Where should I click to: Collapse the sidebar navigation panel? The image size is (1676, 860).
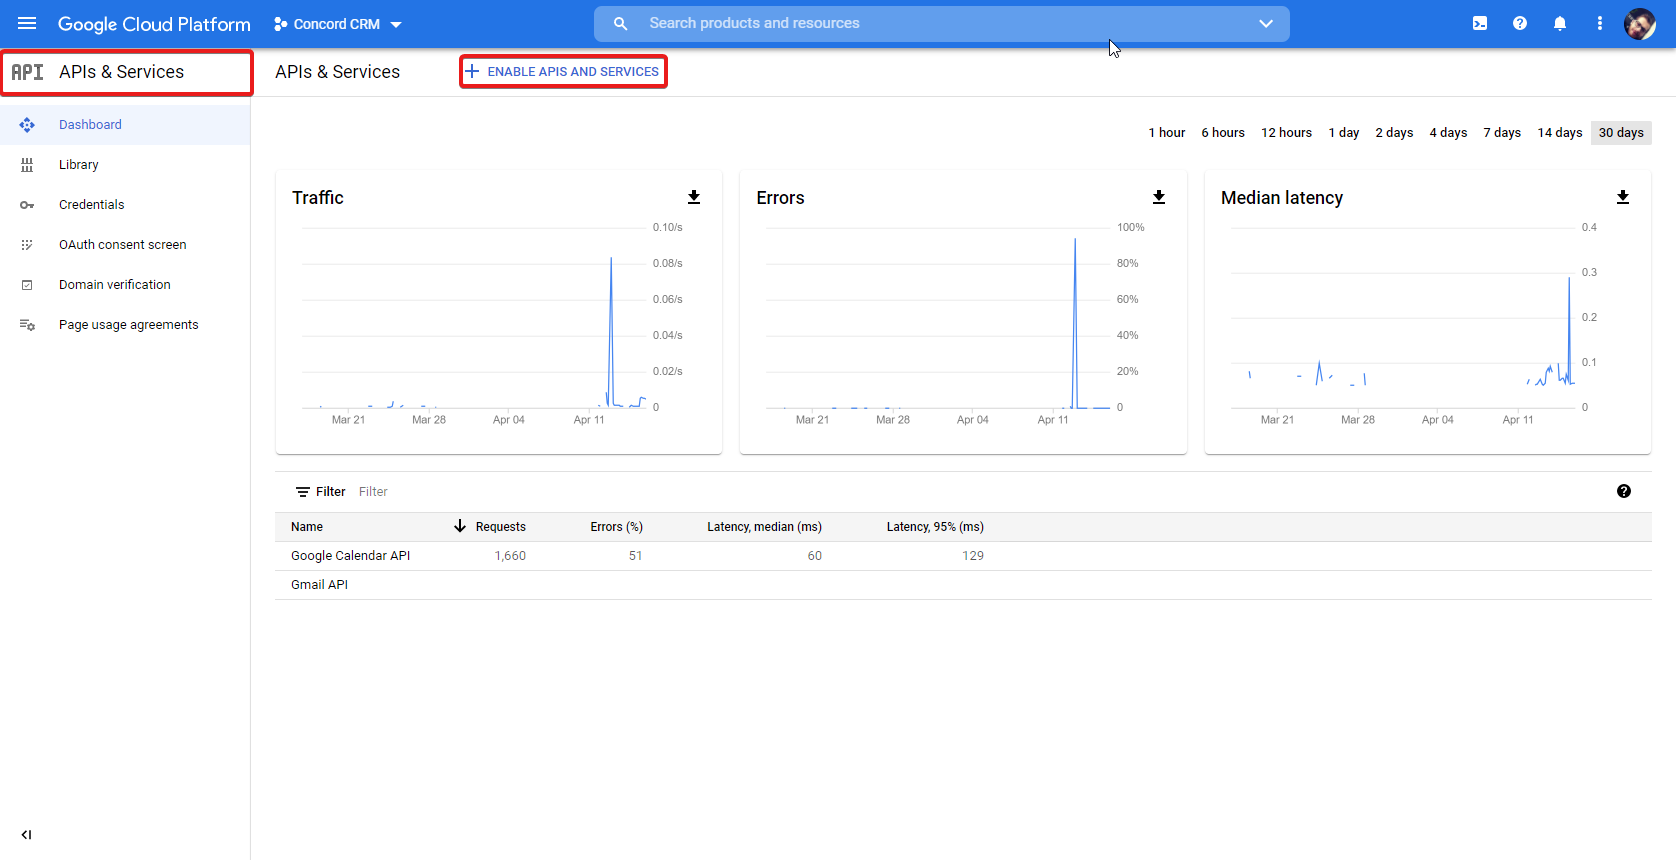(27, 835)
